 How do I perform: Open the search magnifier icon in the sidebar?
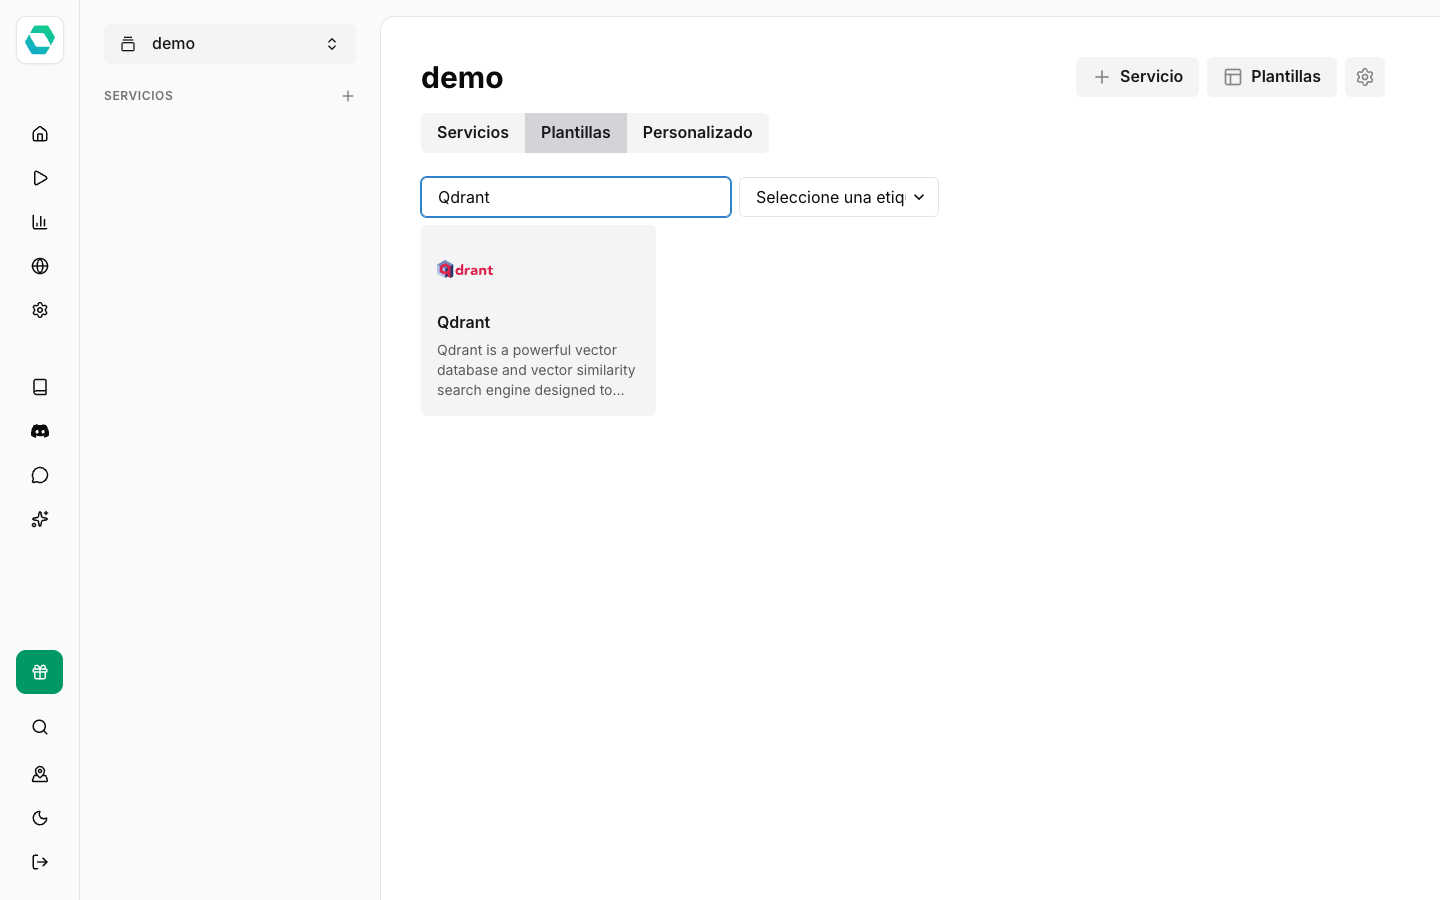tap(40, 727)
